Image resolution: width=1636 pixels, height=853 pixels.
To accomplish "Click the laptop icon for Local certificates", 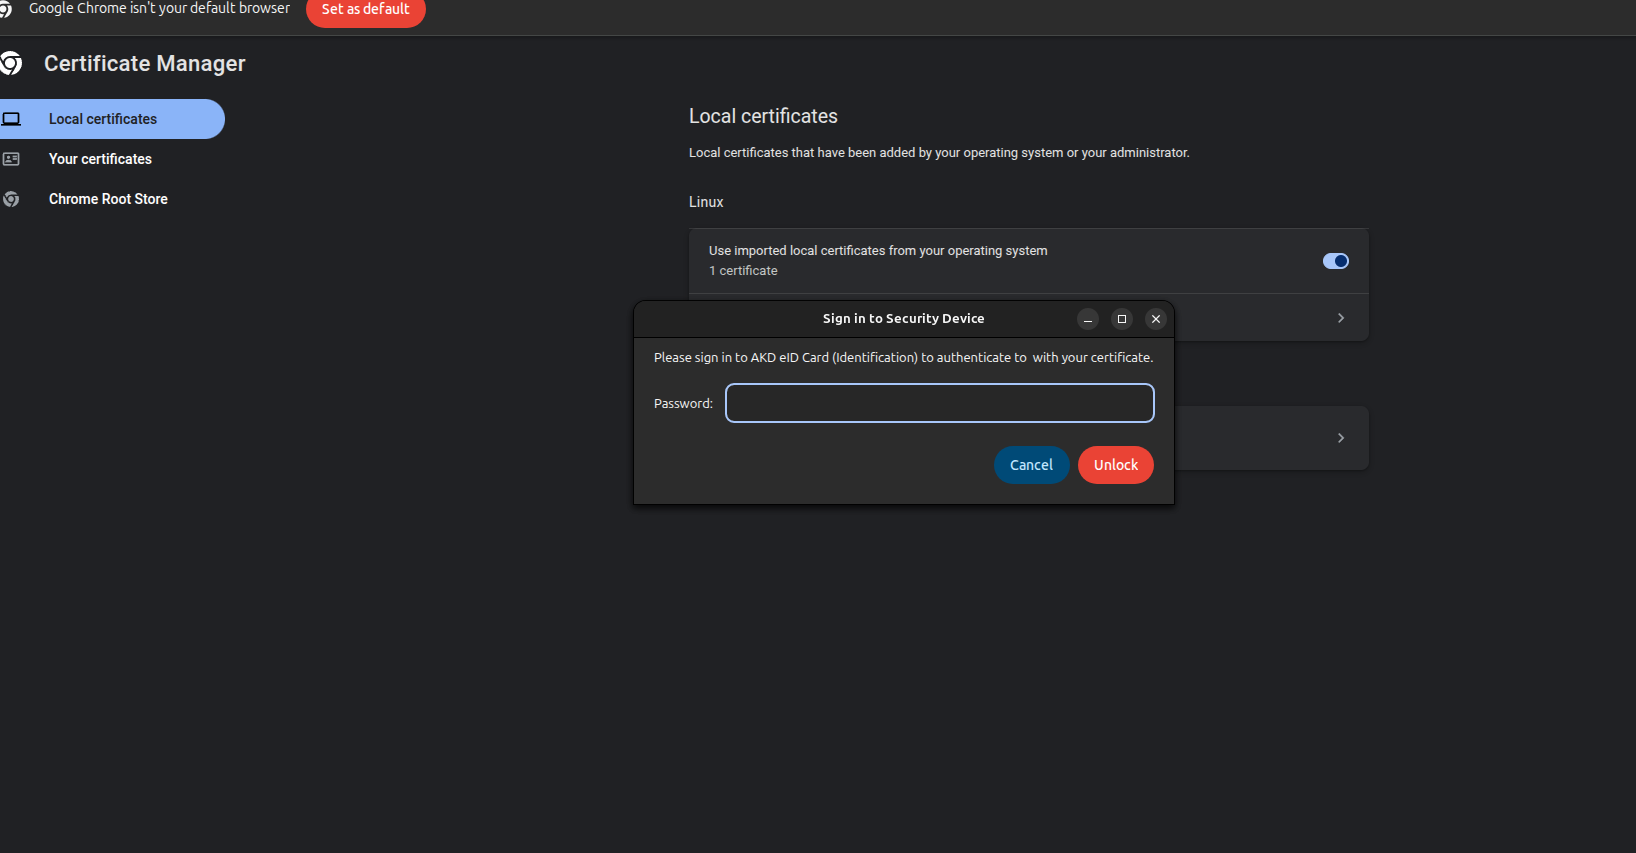I will click(x=12, y=119).
